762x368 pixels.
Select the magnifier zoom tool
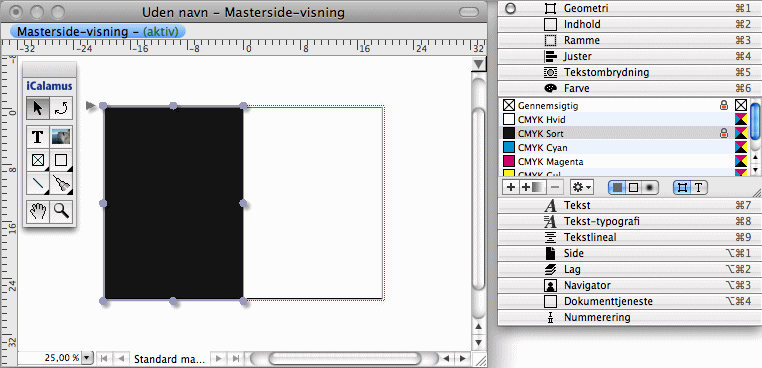pos(61,211)
